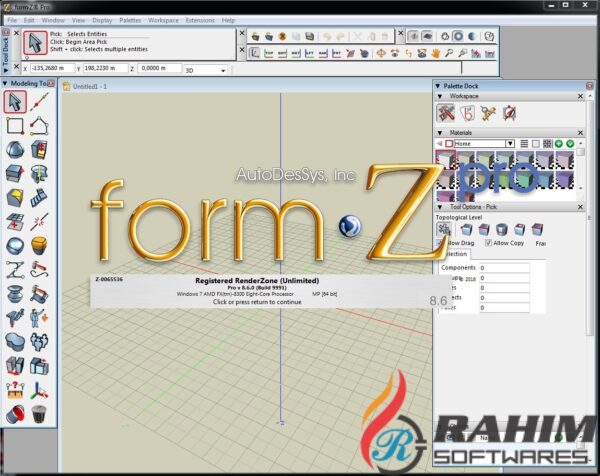Choose the XYZ colored axes tool

[39, 390]
